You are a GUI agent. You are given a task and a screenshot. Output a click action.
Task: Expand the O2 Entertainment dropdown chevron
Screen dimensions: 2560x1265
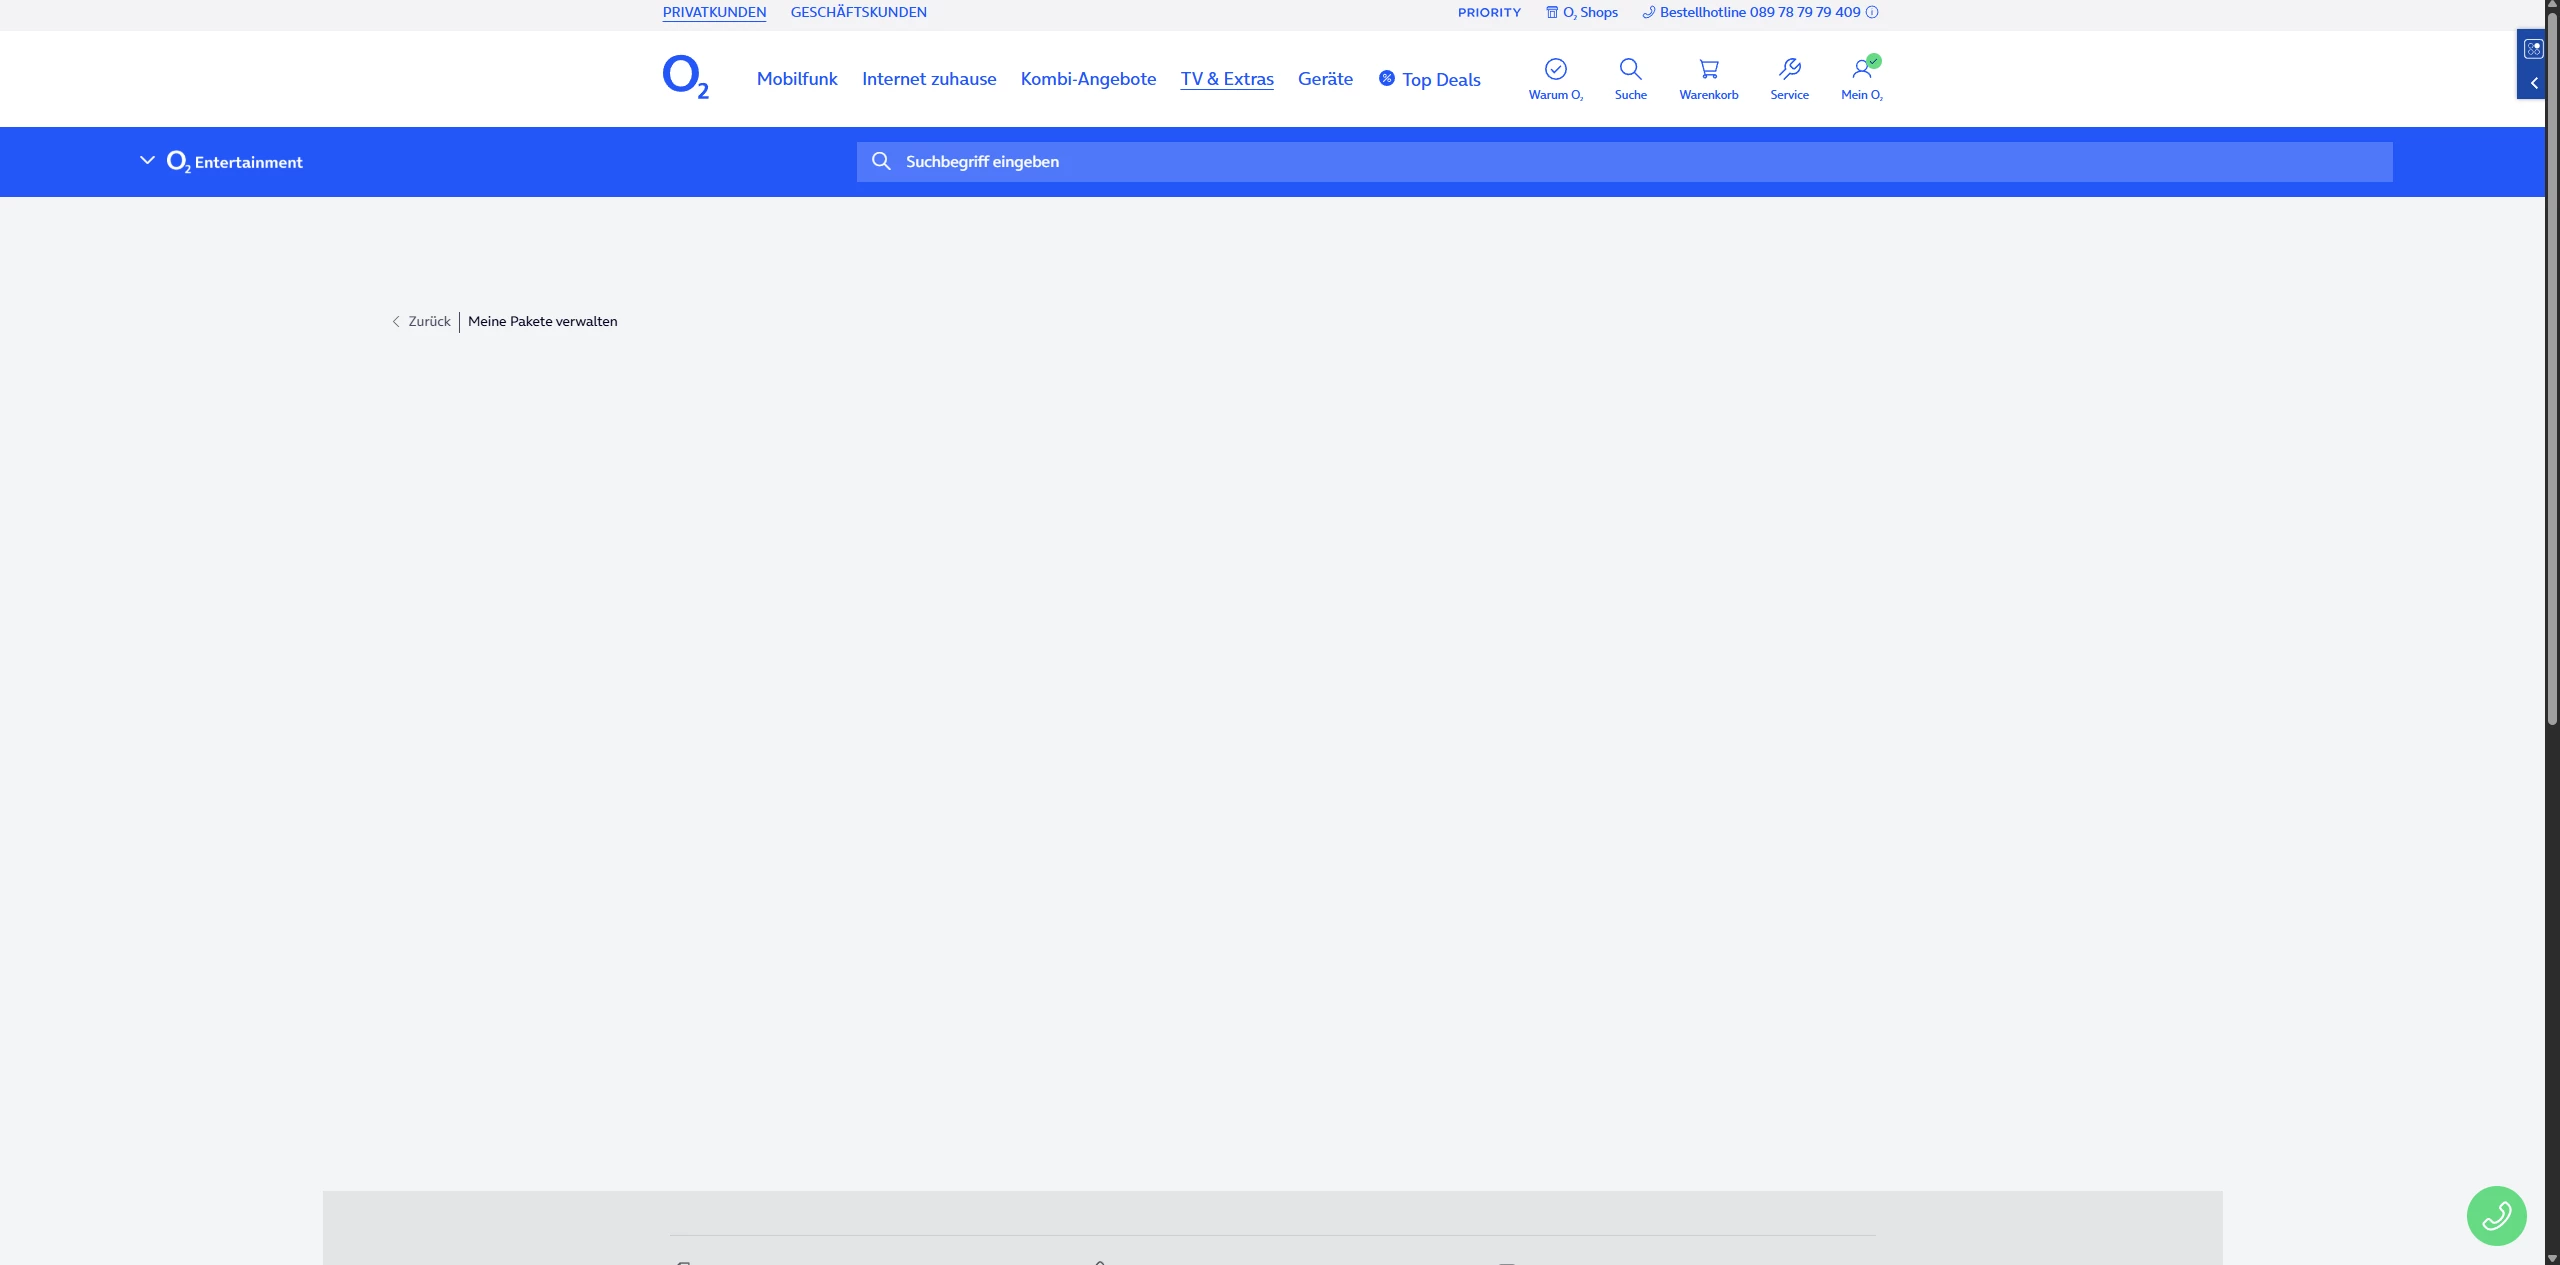click(x=147, y=160)
